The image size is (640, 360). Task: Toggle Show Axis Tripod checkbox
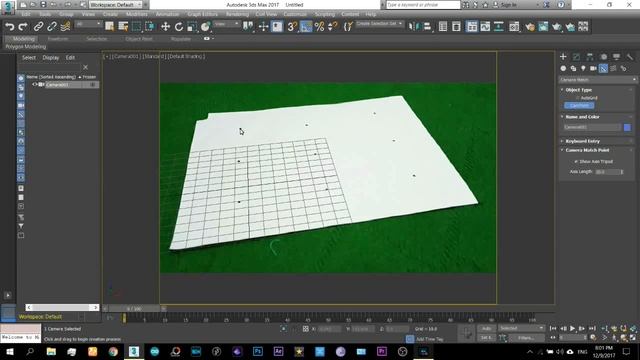tap(576, 162)
